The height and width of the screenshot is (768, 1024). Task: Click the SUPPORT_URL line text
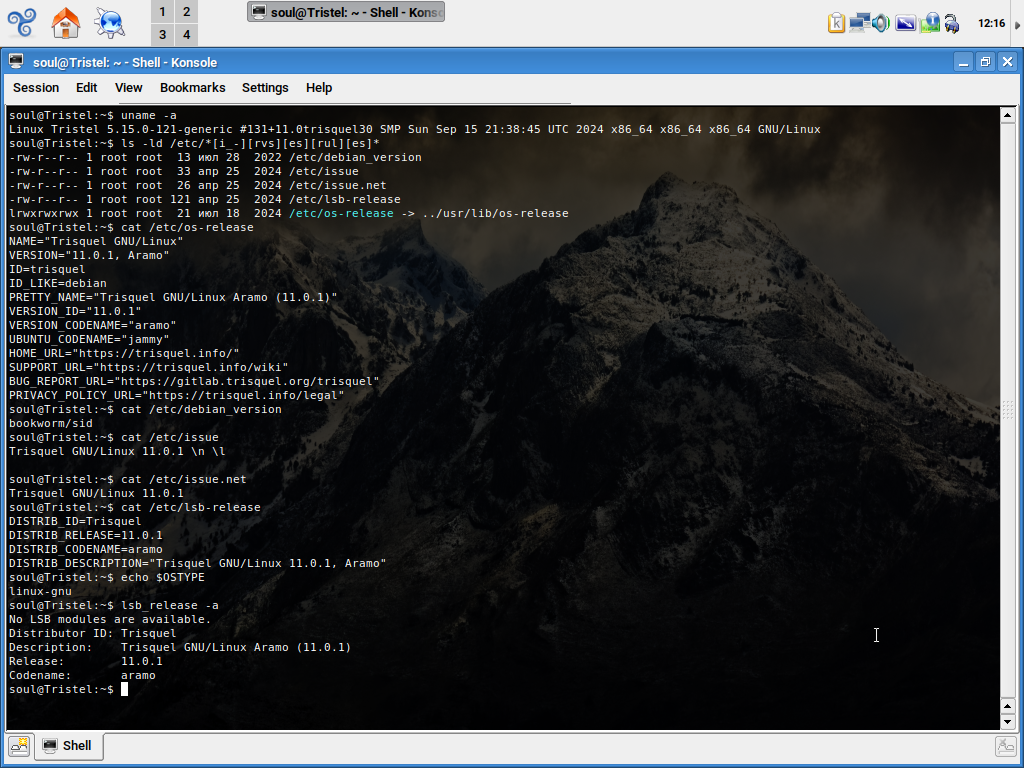[148, 367]
